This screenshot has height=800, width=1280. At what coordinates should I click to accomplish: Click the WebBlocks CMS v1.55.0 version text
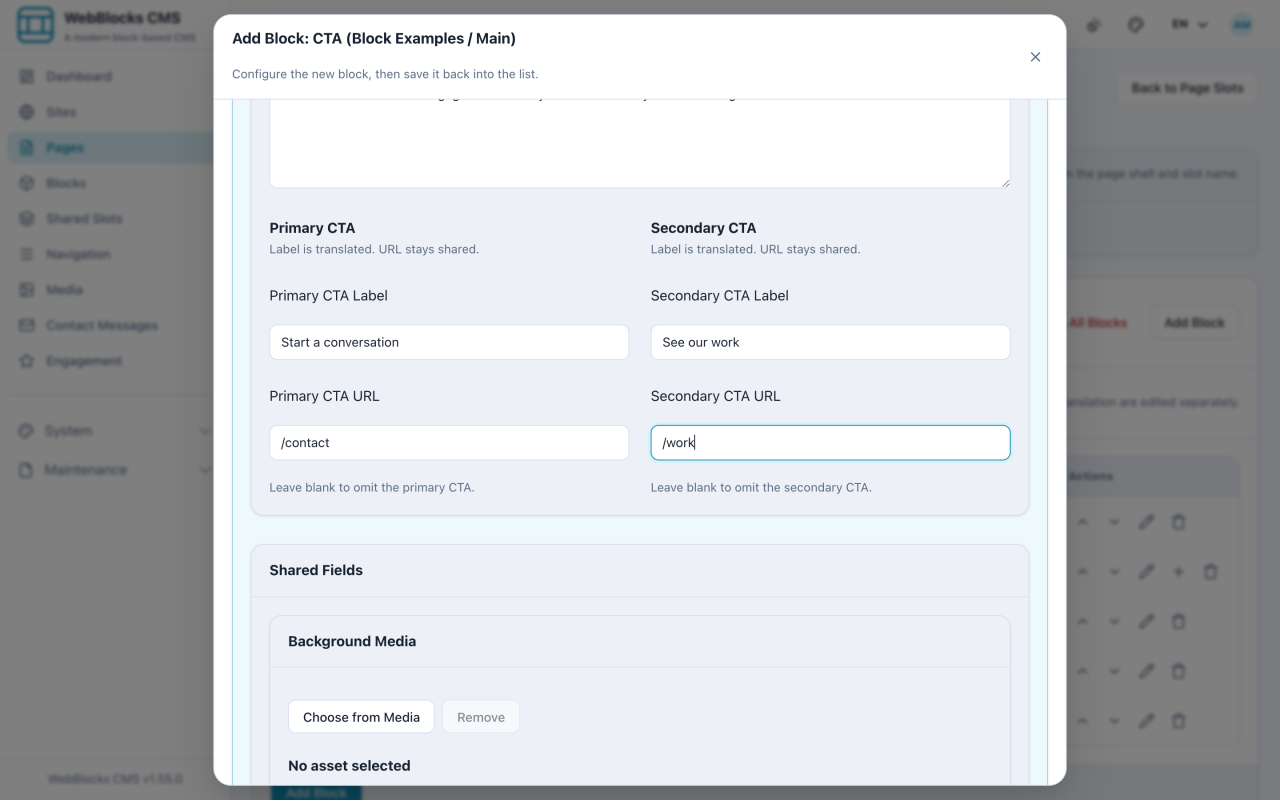point(115,779)
